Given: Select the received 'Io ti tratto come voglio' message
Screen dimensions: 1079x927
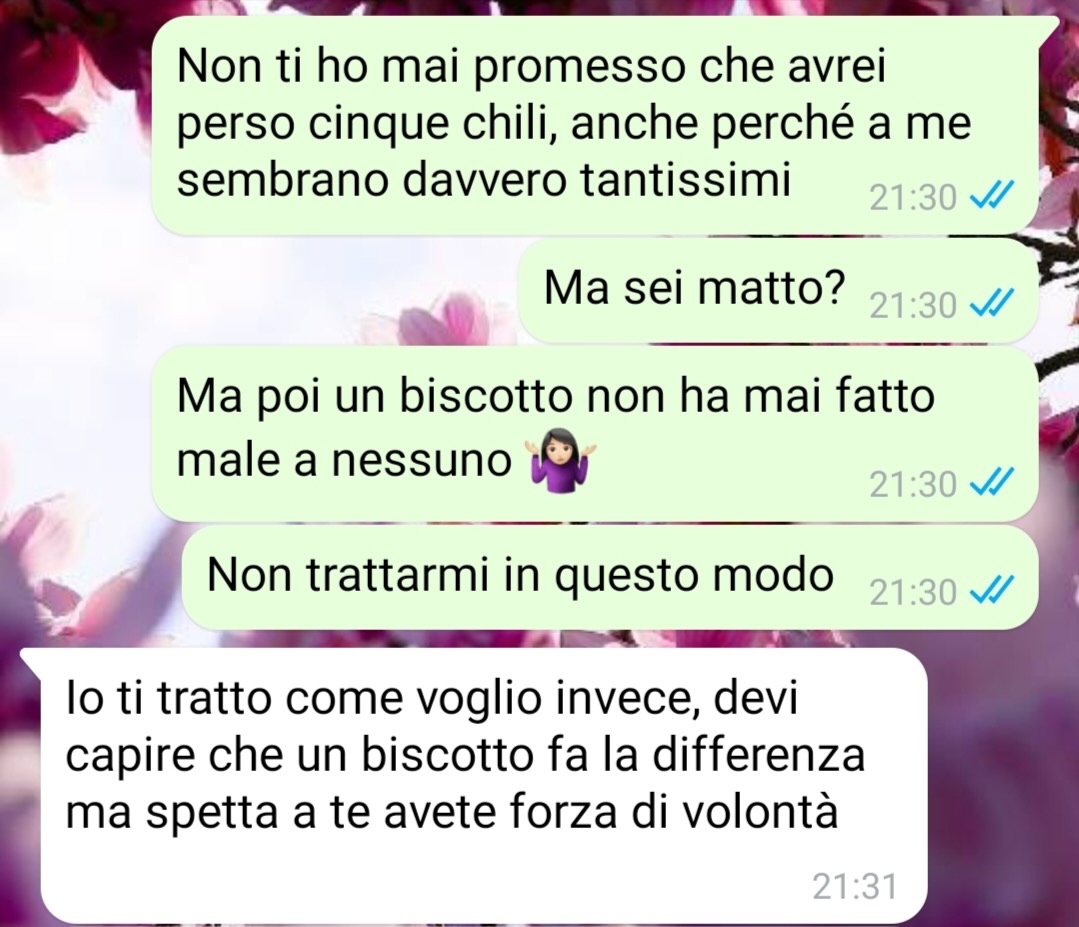Looking at the screenshot, I should pos(475,785).
